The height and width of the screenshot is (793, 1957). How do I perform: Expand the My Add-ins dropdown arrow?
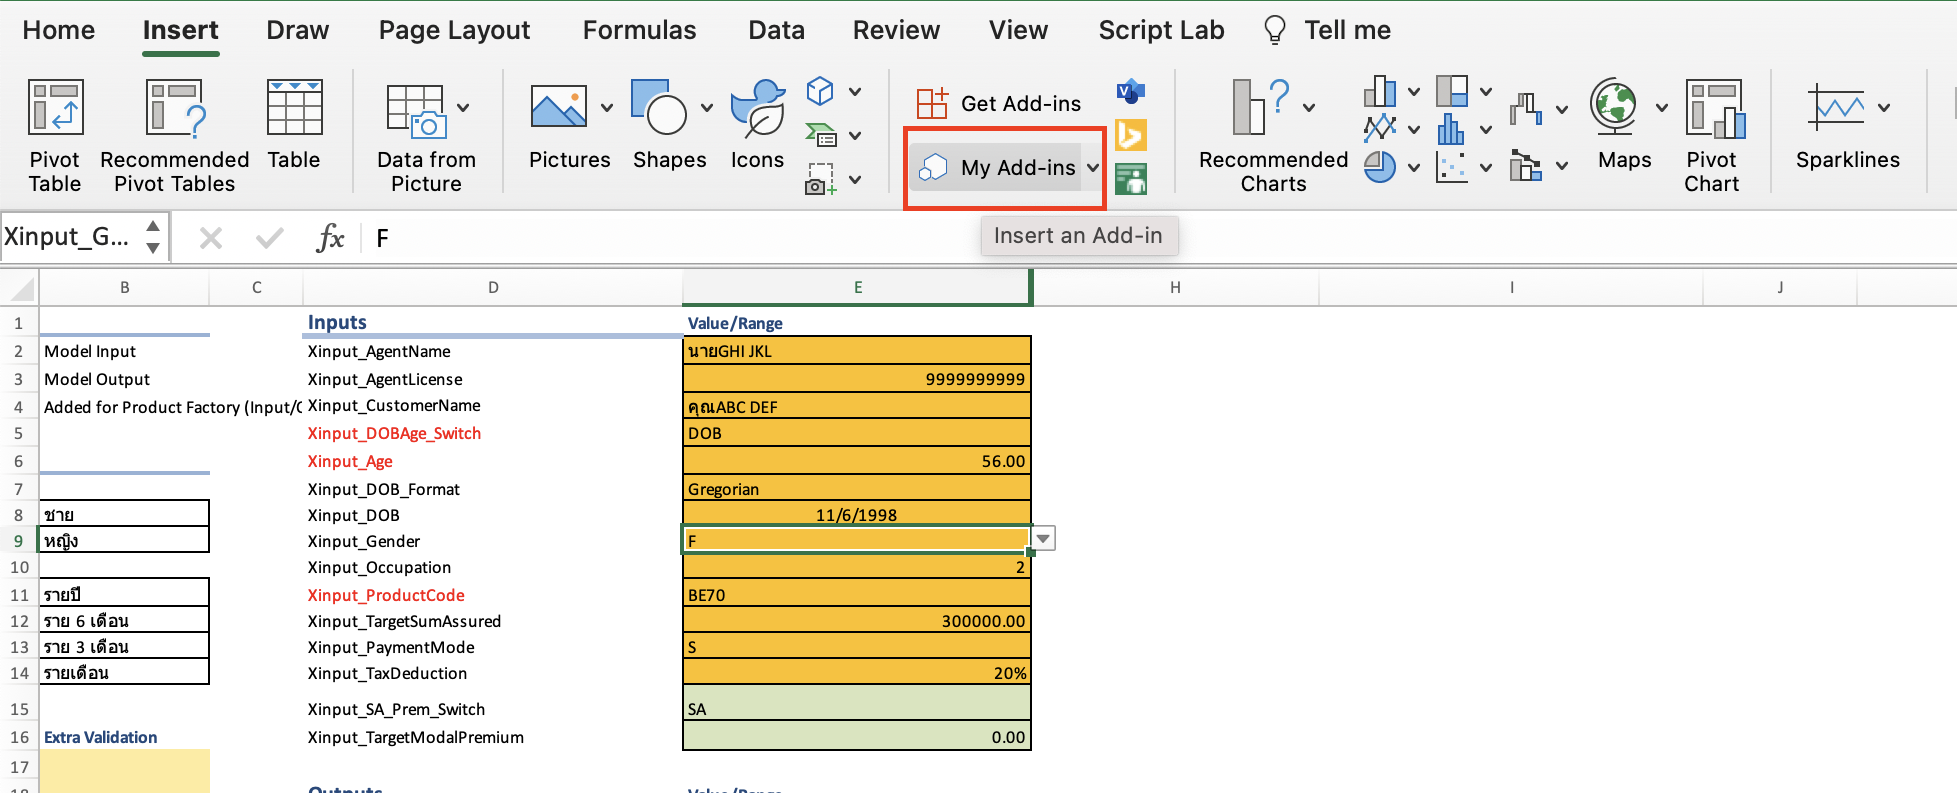coord(1093,168)
